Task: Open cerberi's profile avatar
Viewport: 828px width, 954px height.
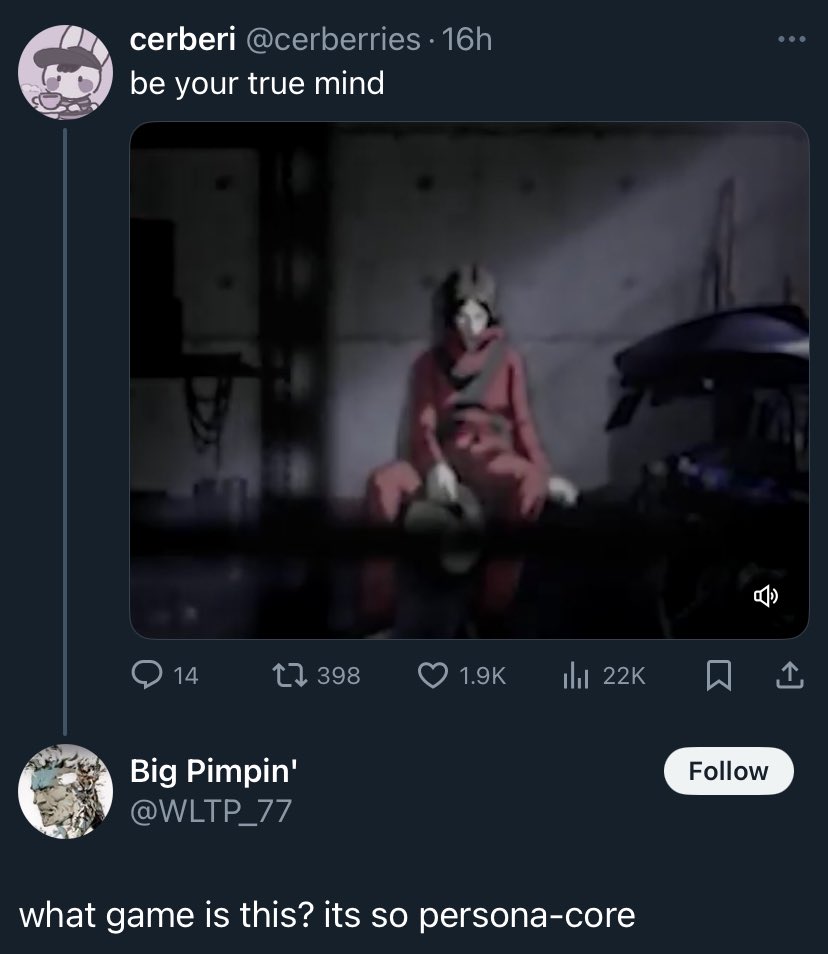Action: [65, 72]
